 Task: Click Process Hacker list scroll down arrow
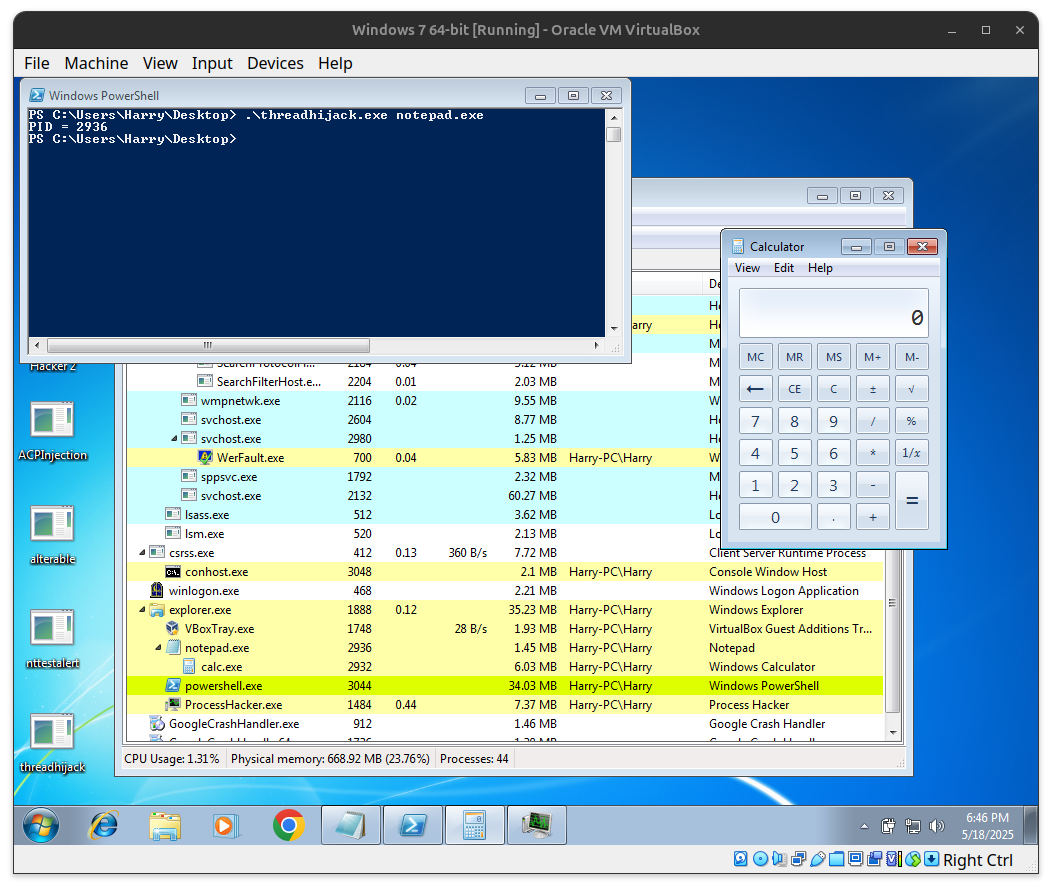[893, 733]
